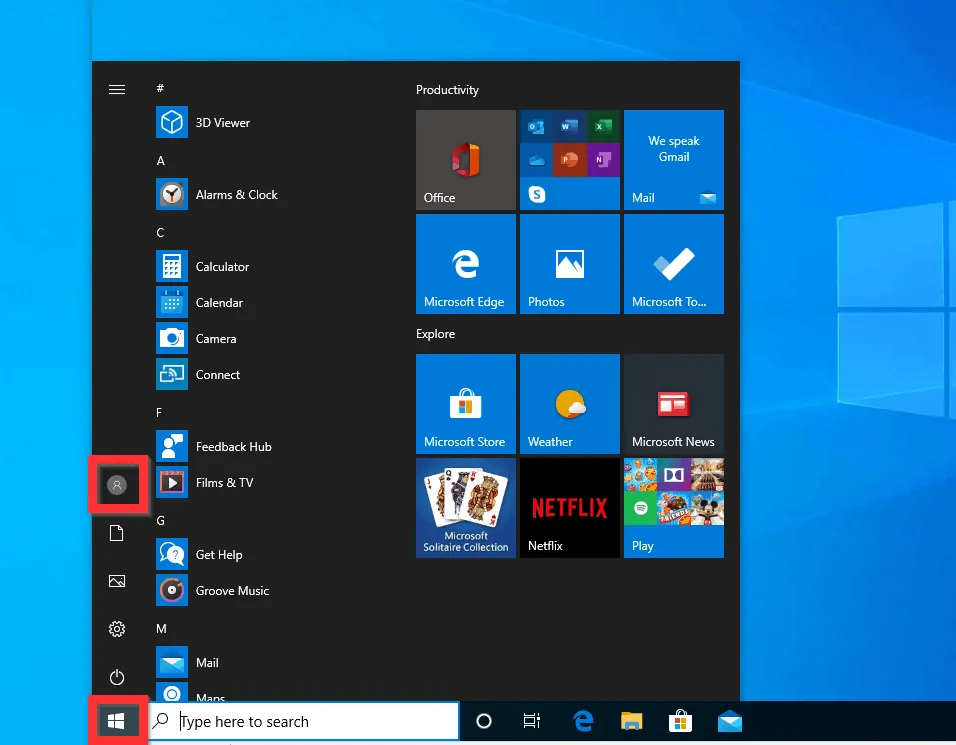Open the user account icon in Start menu sidebar
This screenshot has width=956, height=745.
point(117,484)
